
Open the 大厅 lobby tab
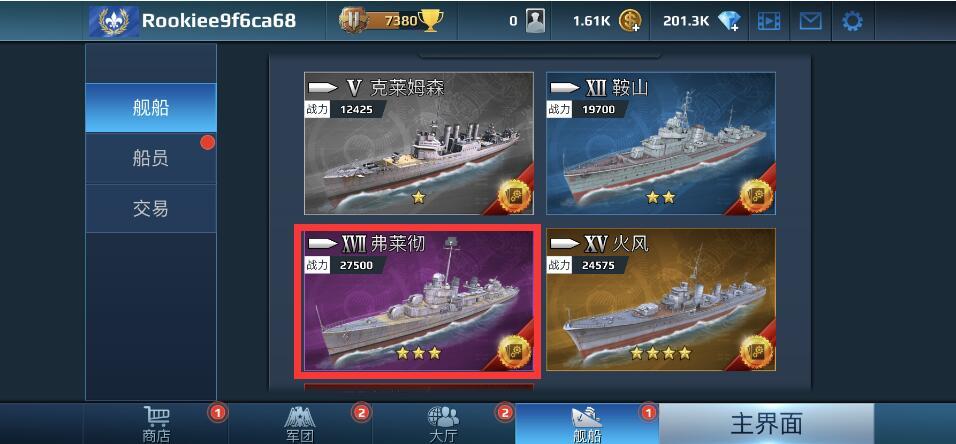(444, 424)
